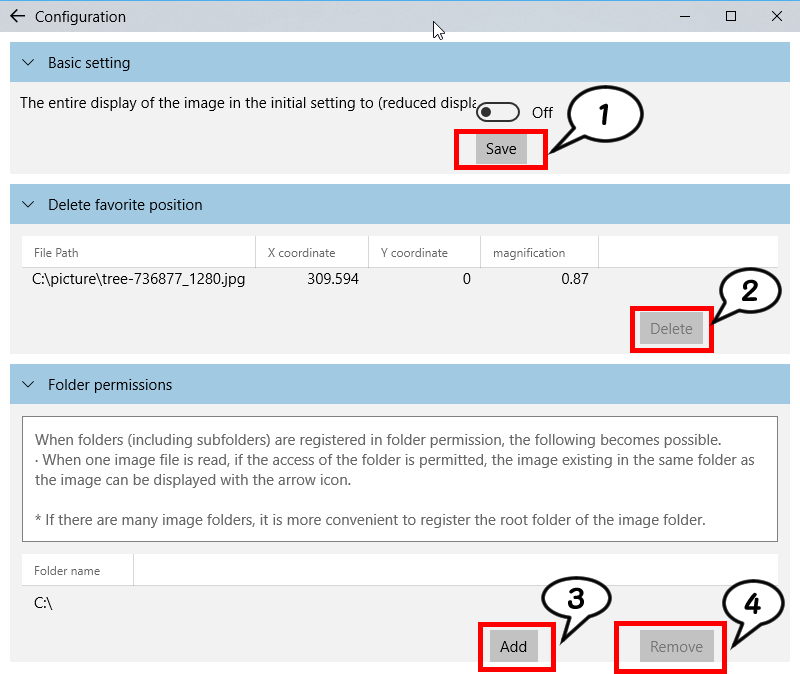Click the File Path column header
This screenshot has height=674, width=800.
[x=56, y=253]
